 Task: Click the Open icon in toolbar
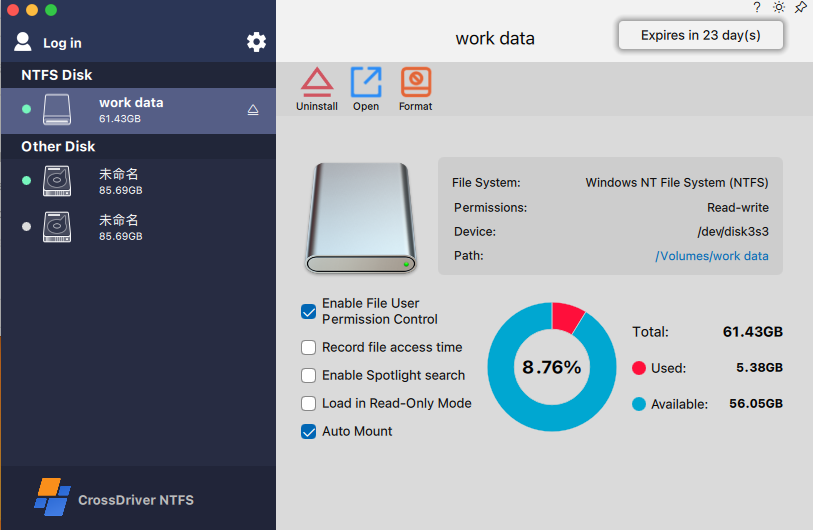coord(366,83)
